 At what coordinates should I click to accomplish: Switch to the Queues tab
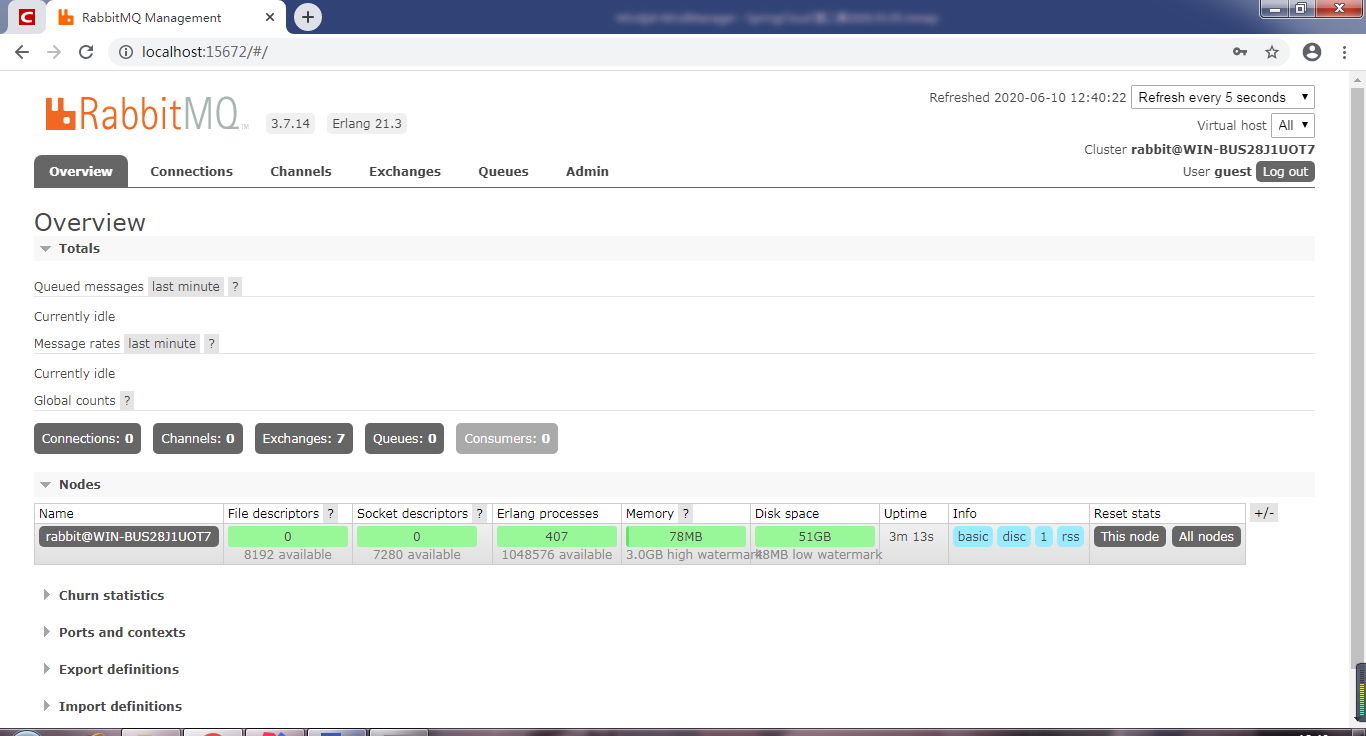503,171
